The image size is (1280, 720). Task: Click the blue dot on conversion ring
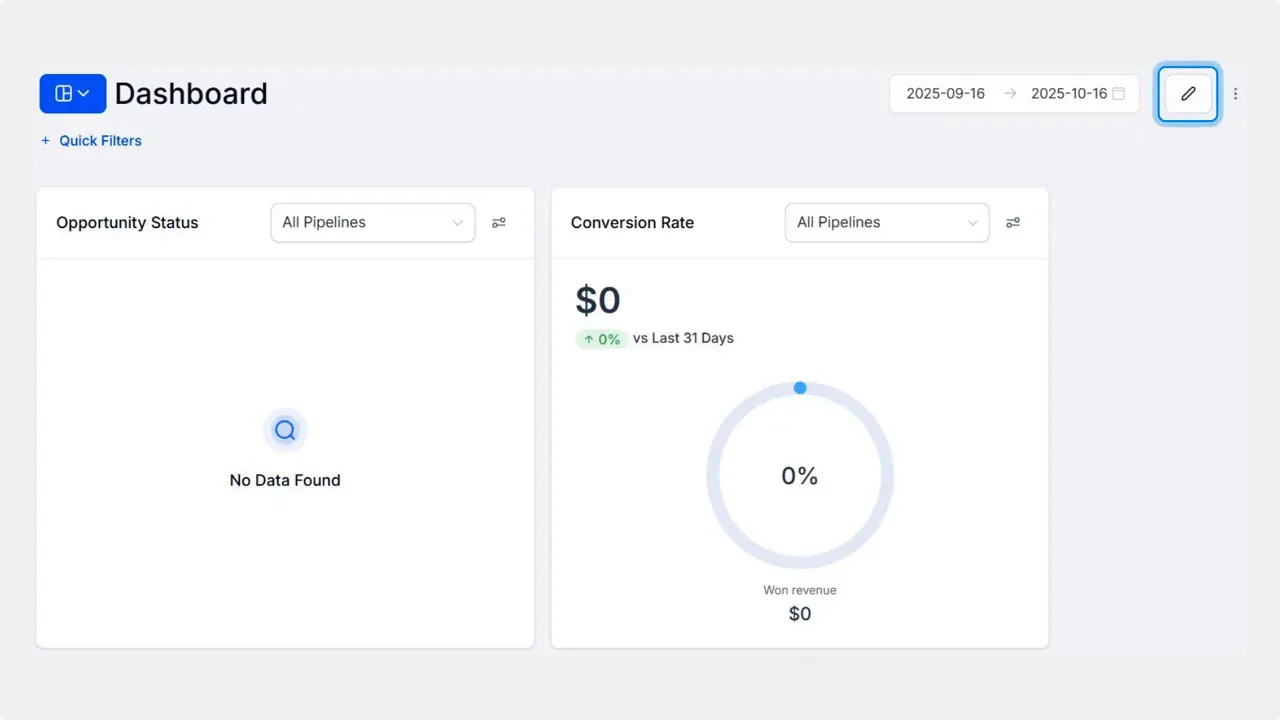pos(800,387)
